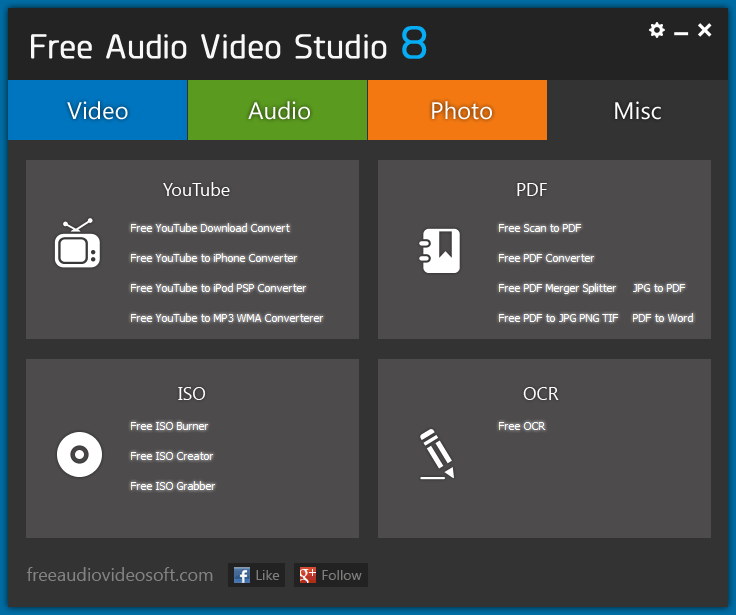This screenshot has width=736, height=615.
Task: Open the PDF to Word tool
Action: [x=663, y=318]
